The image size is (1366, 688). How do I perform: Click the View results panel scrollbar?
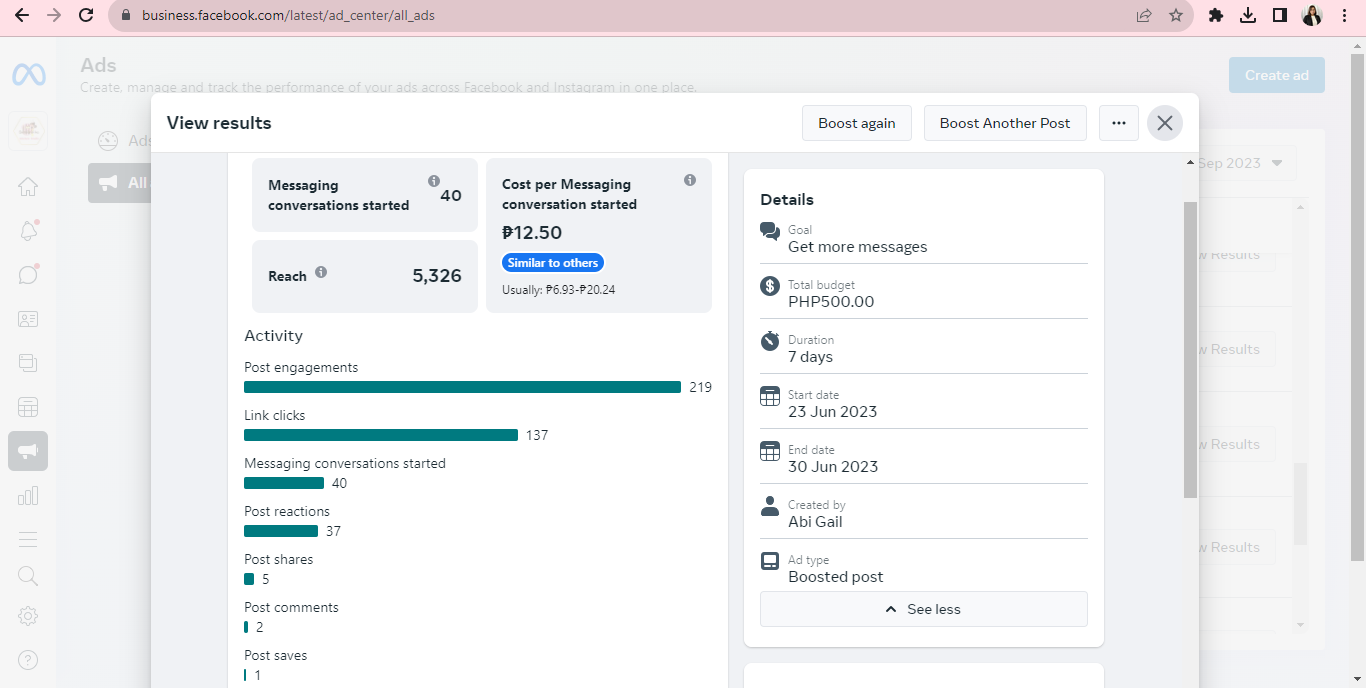(1190, 350)
